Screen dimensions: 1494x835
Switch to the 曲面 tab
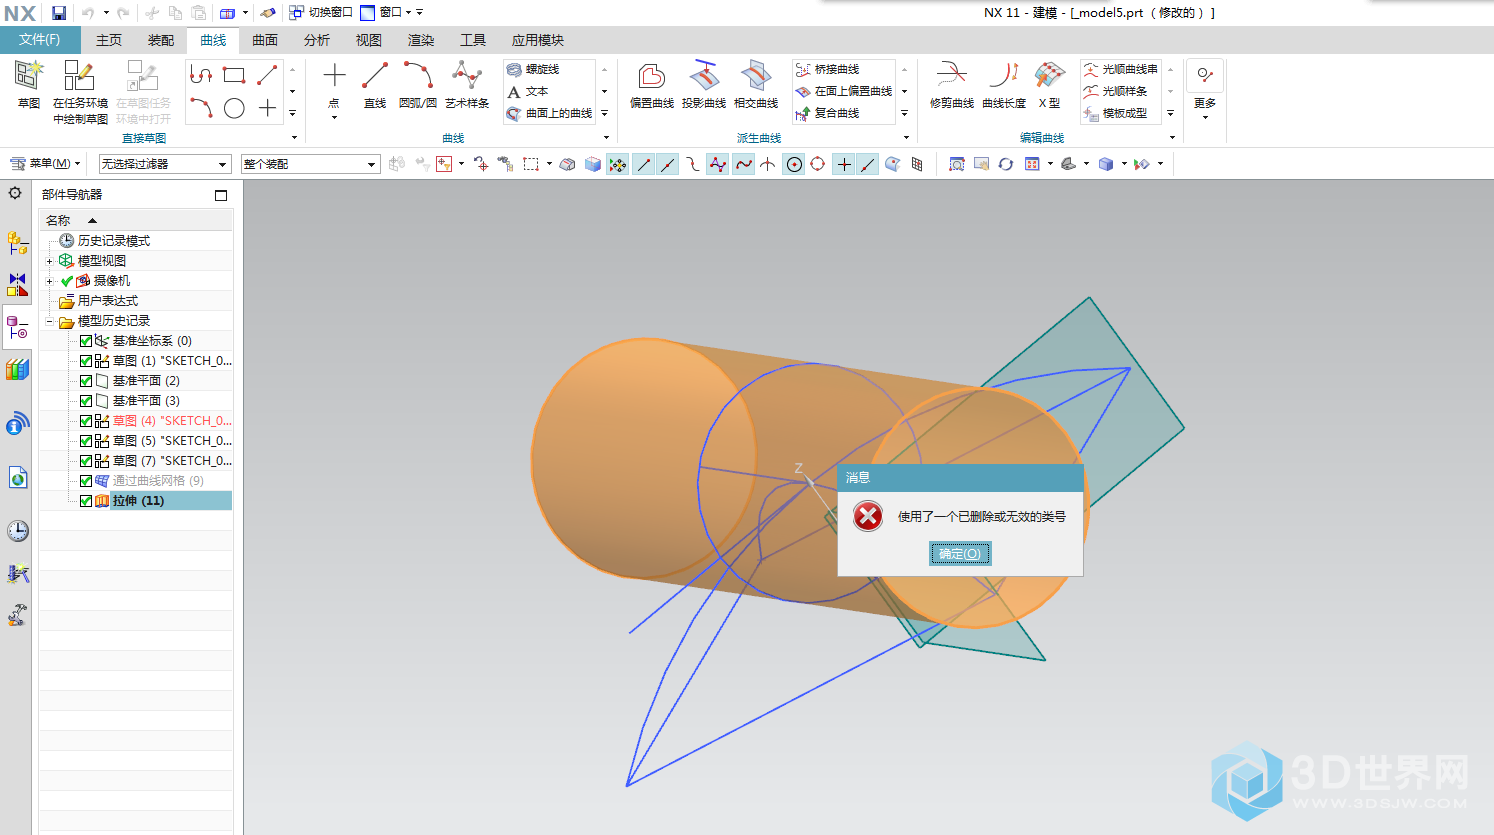pos(265,40)
